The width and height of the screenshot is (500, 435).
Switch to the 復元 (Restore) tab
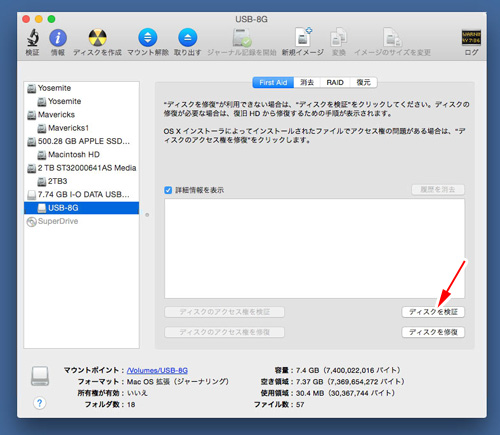(363, 83)
